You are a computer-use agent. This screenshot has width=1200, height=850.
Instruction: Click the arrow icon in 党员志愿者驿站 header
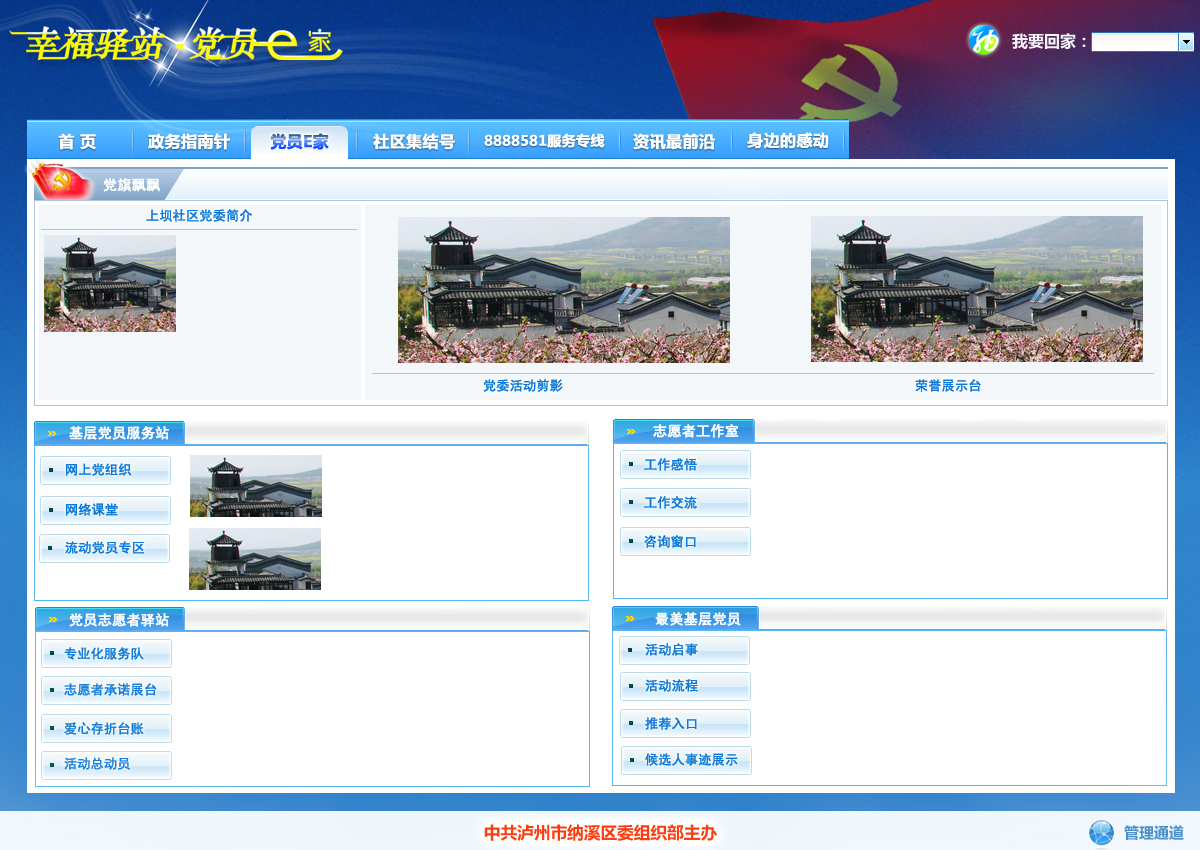[53, 620]
